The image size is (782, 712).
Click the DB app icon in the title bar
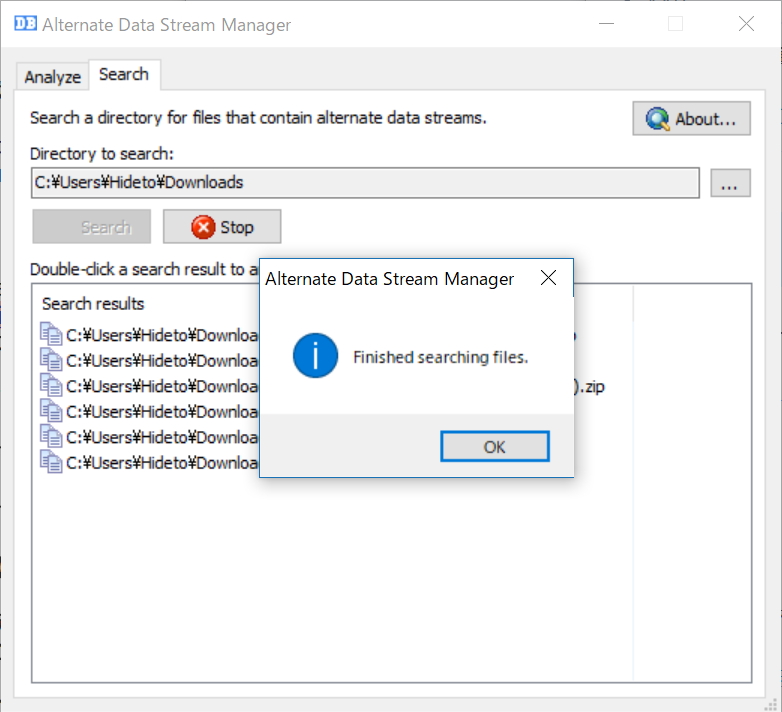click(25, 24)
